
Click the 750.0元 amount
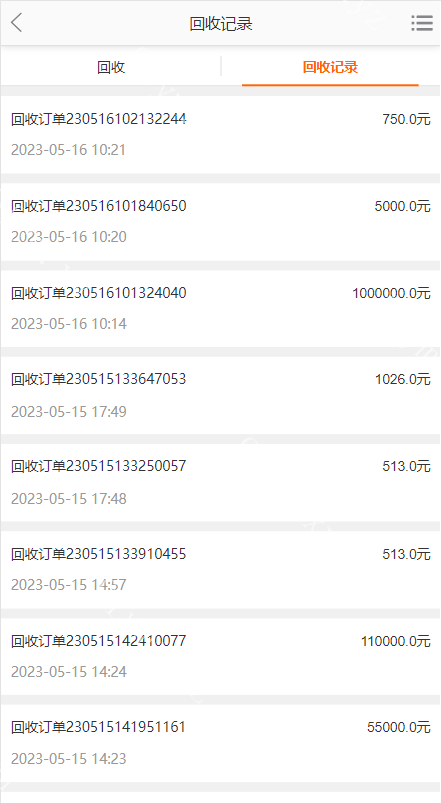coord(406,119)
